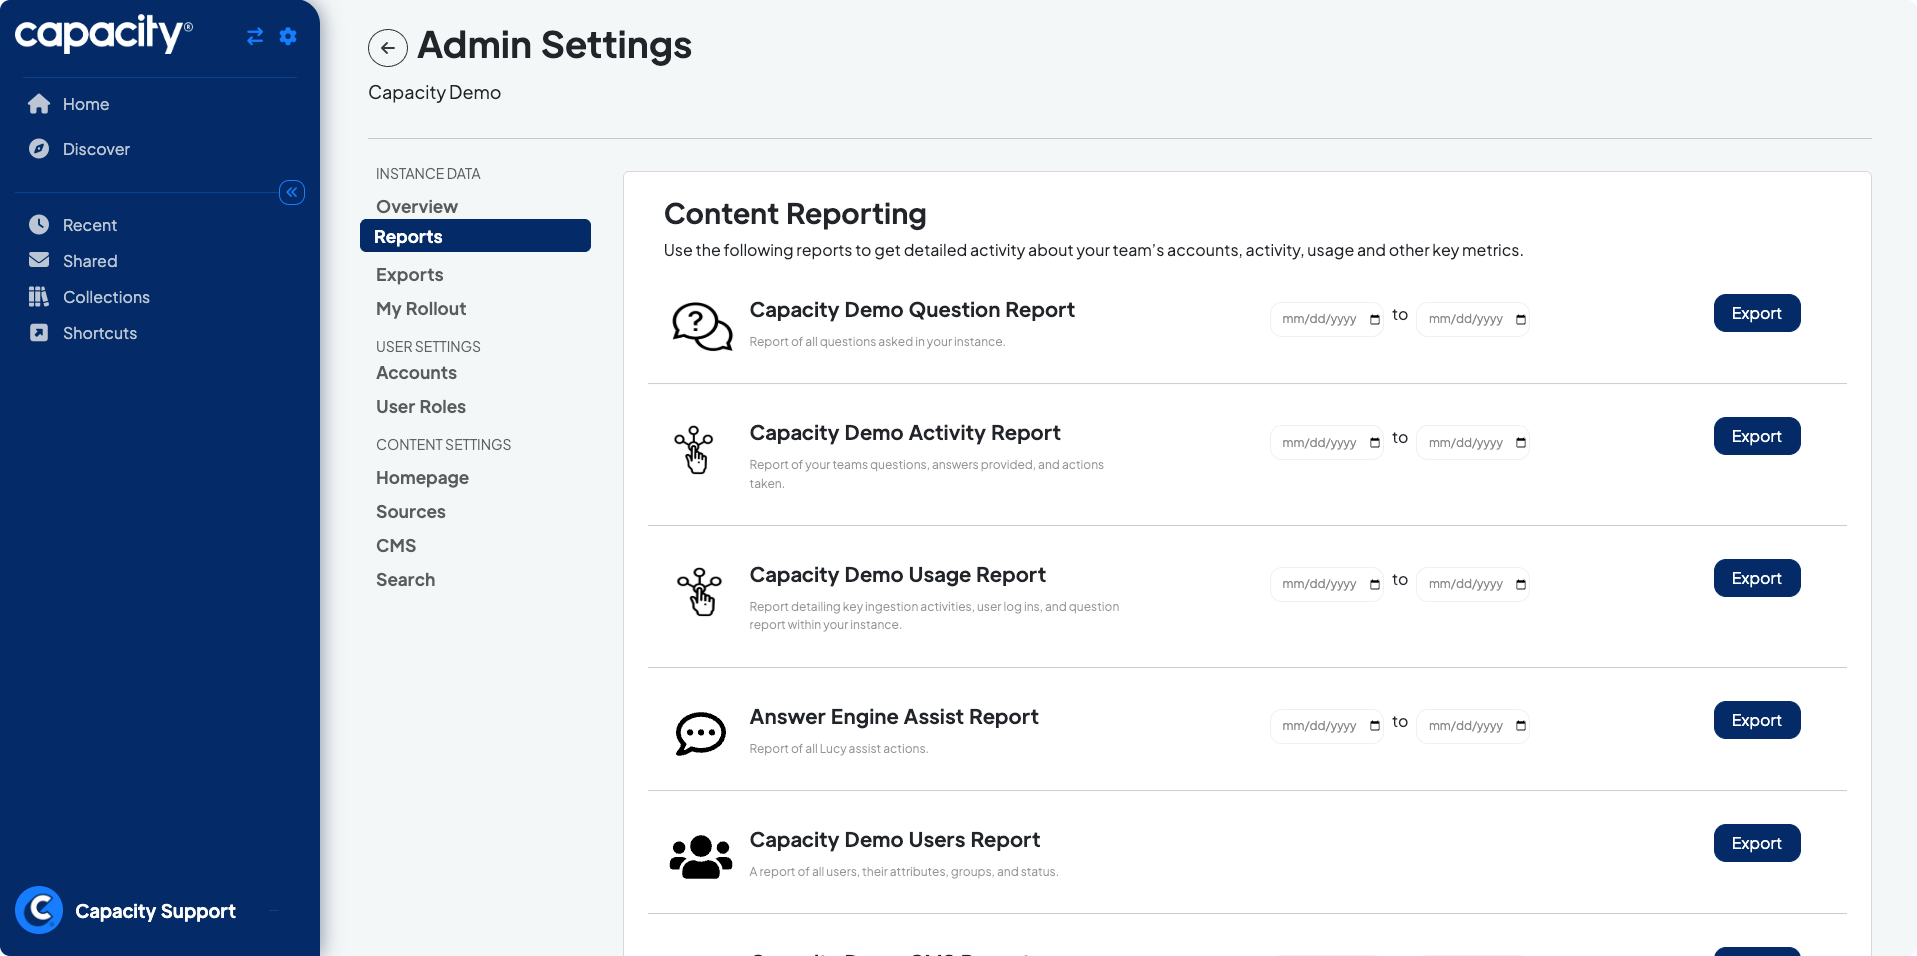This screenshot has width=1917, height=956.
Task: Go to User Roles settings
Action: click(x=420, y=407)
